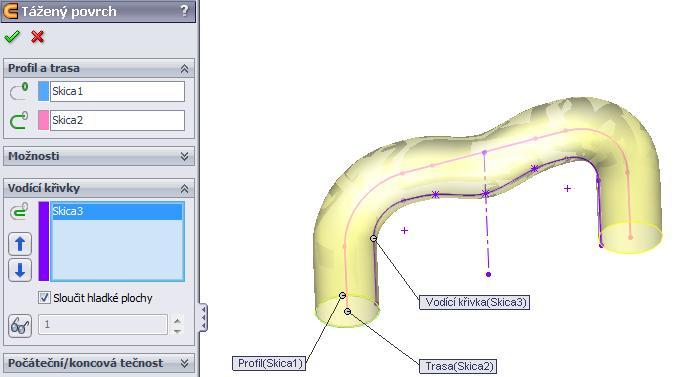
Task: Select Skica3 in the guide curves list
Action: pyautogui.click(x=117, y=212)
